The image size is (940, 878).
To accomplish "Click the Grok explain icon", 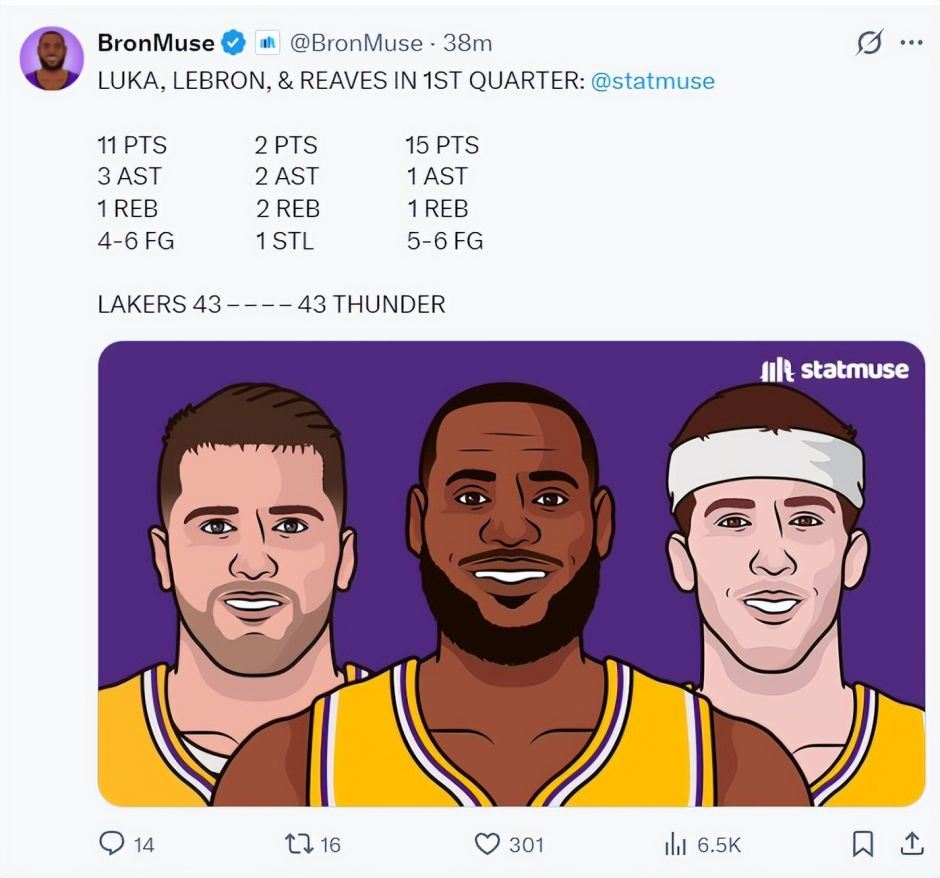I will [x=869, y=43].
